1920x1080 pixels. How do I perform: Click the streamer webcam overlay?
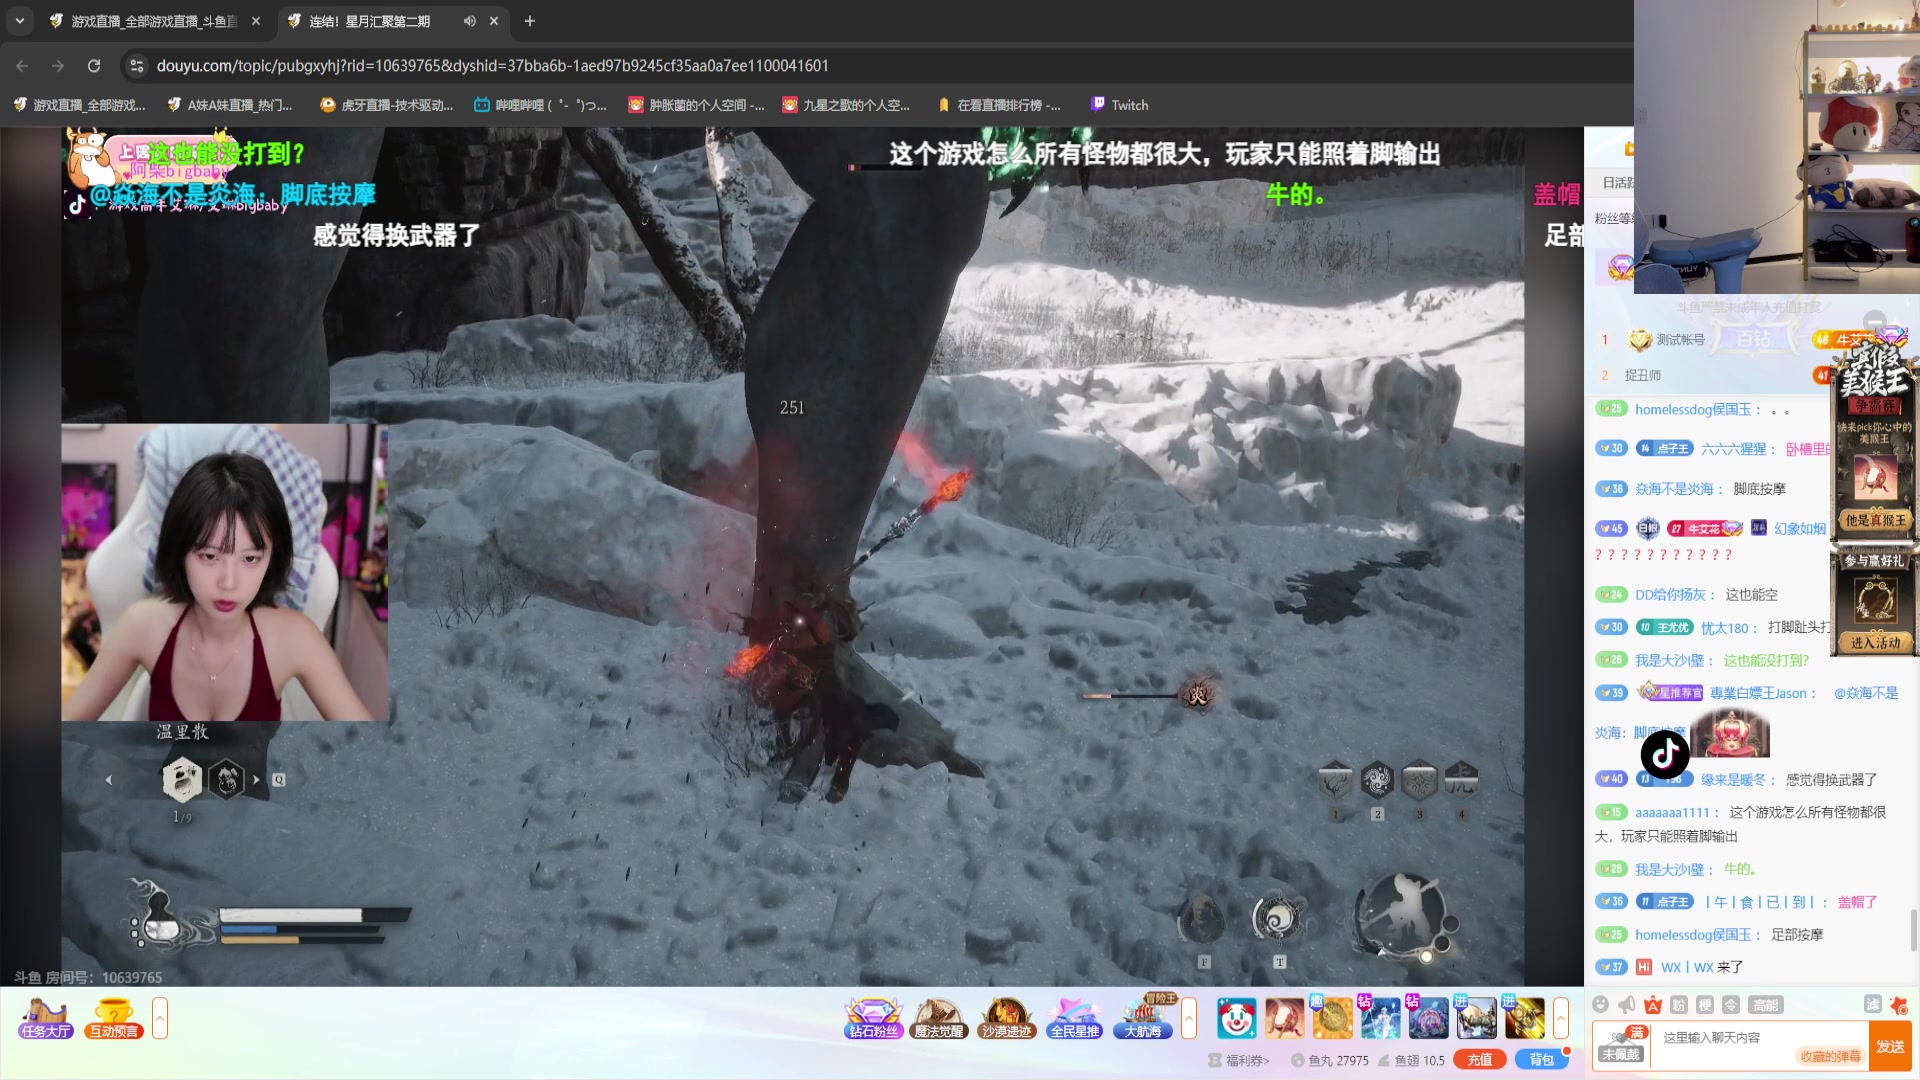225,572
